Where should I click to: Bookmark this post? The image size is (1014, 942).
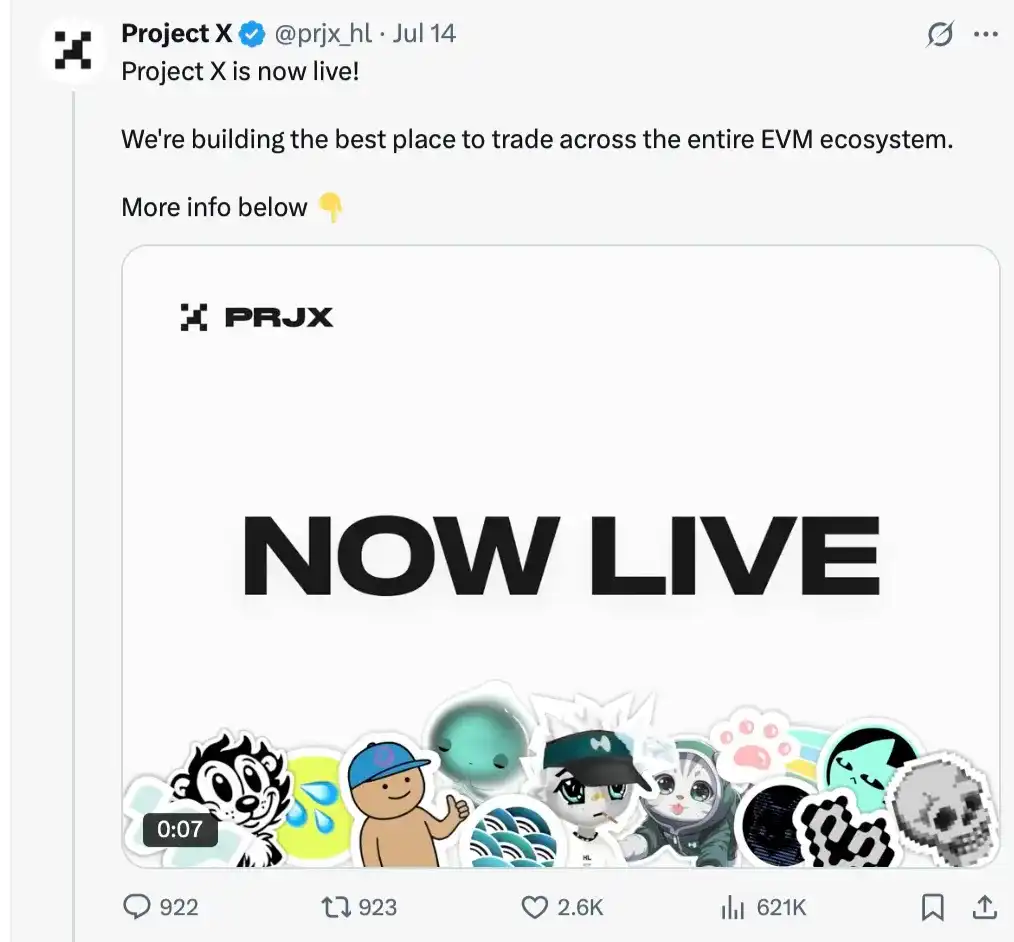tap(932, 907)
